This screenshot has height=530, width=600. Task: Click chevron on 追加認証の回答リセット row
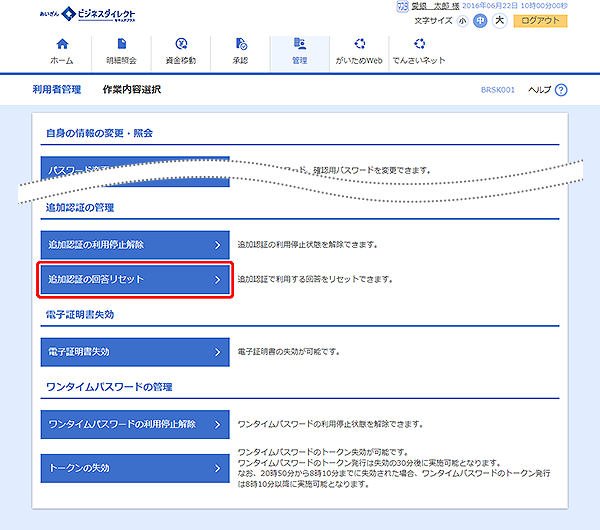[x=217, y=280]
